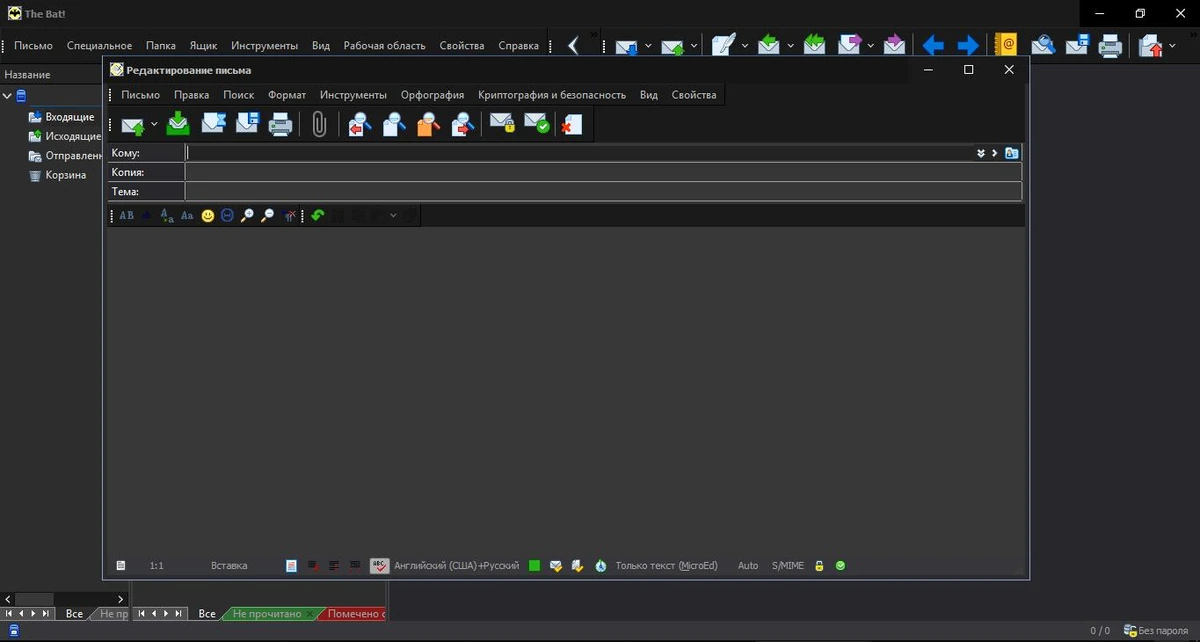
Task: Toggle message encryption envelope-with-lock icon
Action: [x=502, y=124]
